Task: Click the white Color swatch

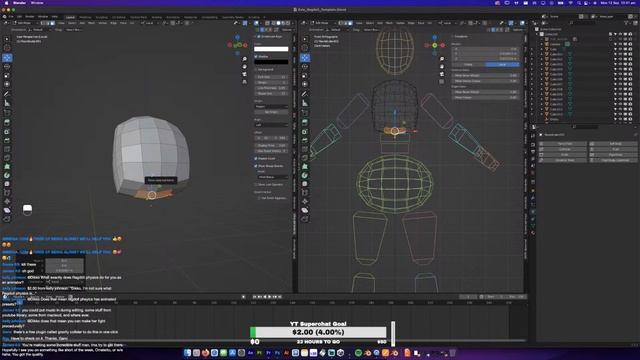Action: (x=271, y=49)
